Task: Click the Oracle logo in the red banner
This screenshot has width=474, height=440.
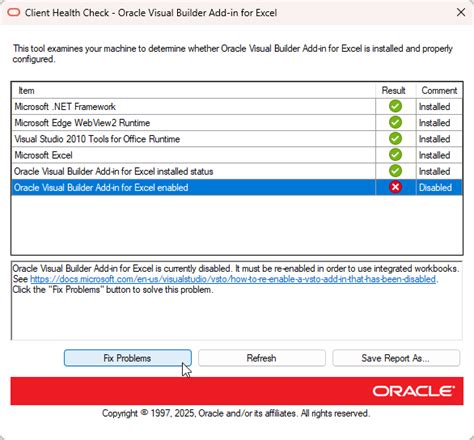Action: (414, 391)
